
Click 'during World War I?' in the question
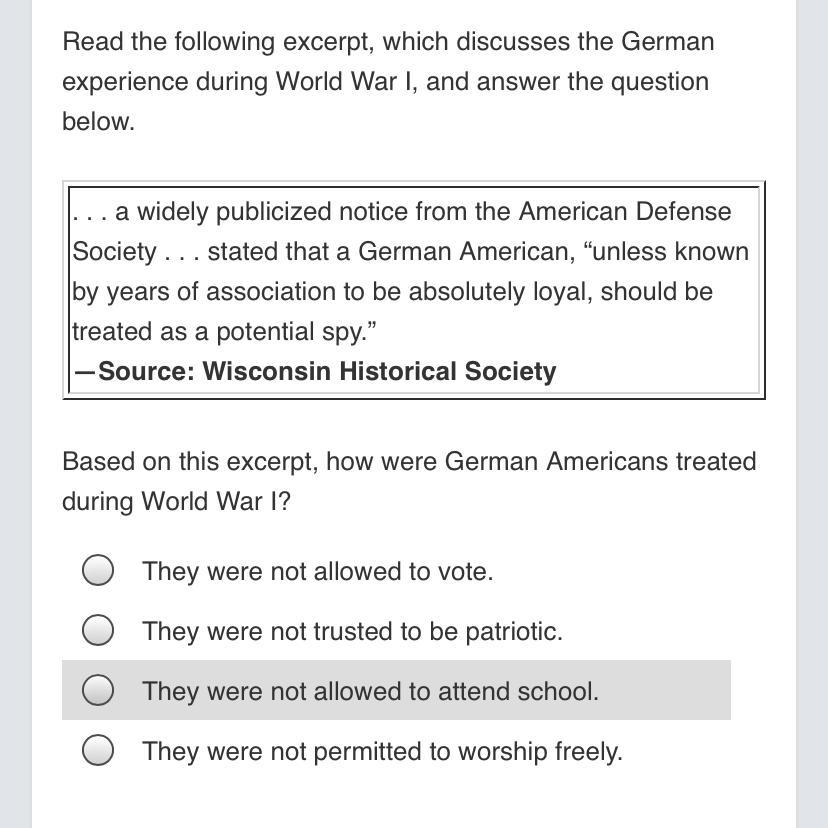click(x=176, y=501)
